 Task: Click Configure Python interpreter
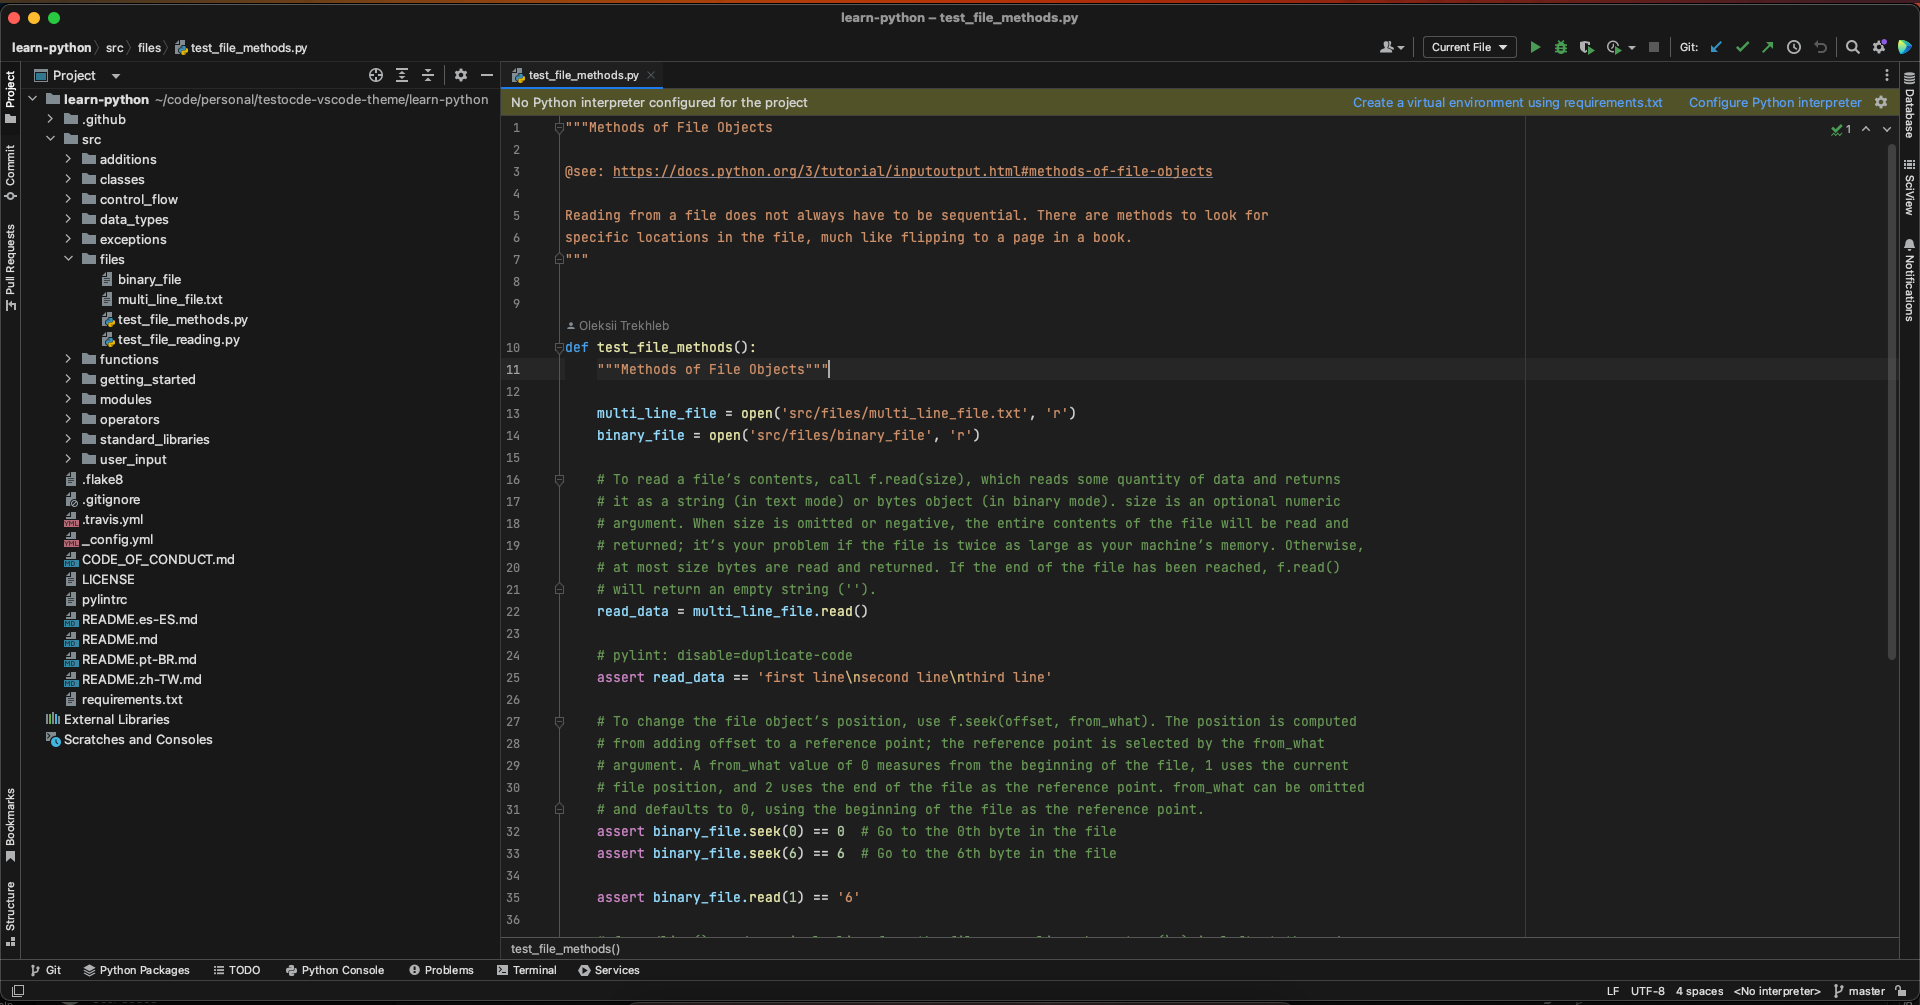click(1775, 102)
